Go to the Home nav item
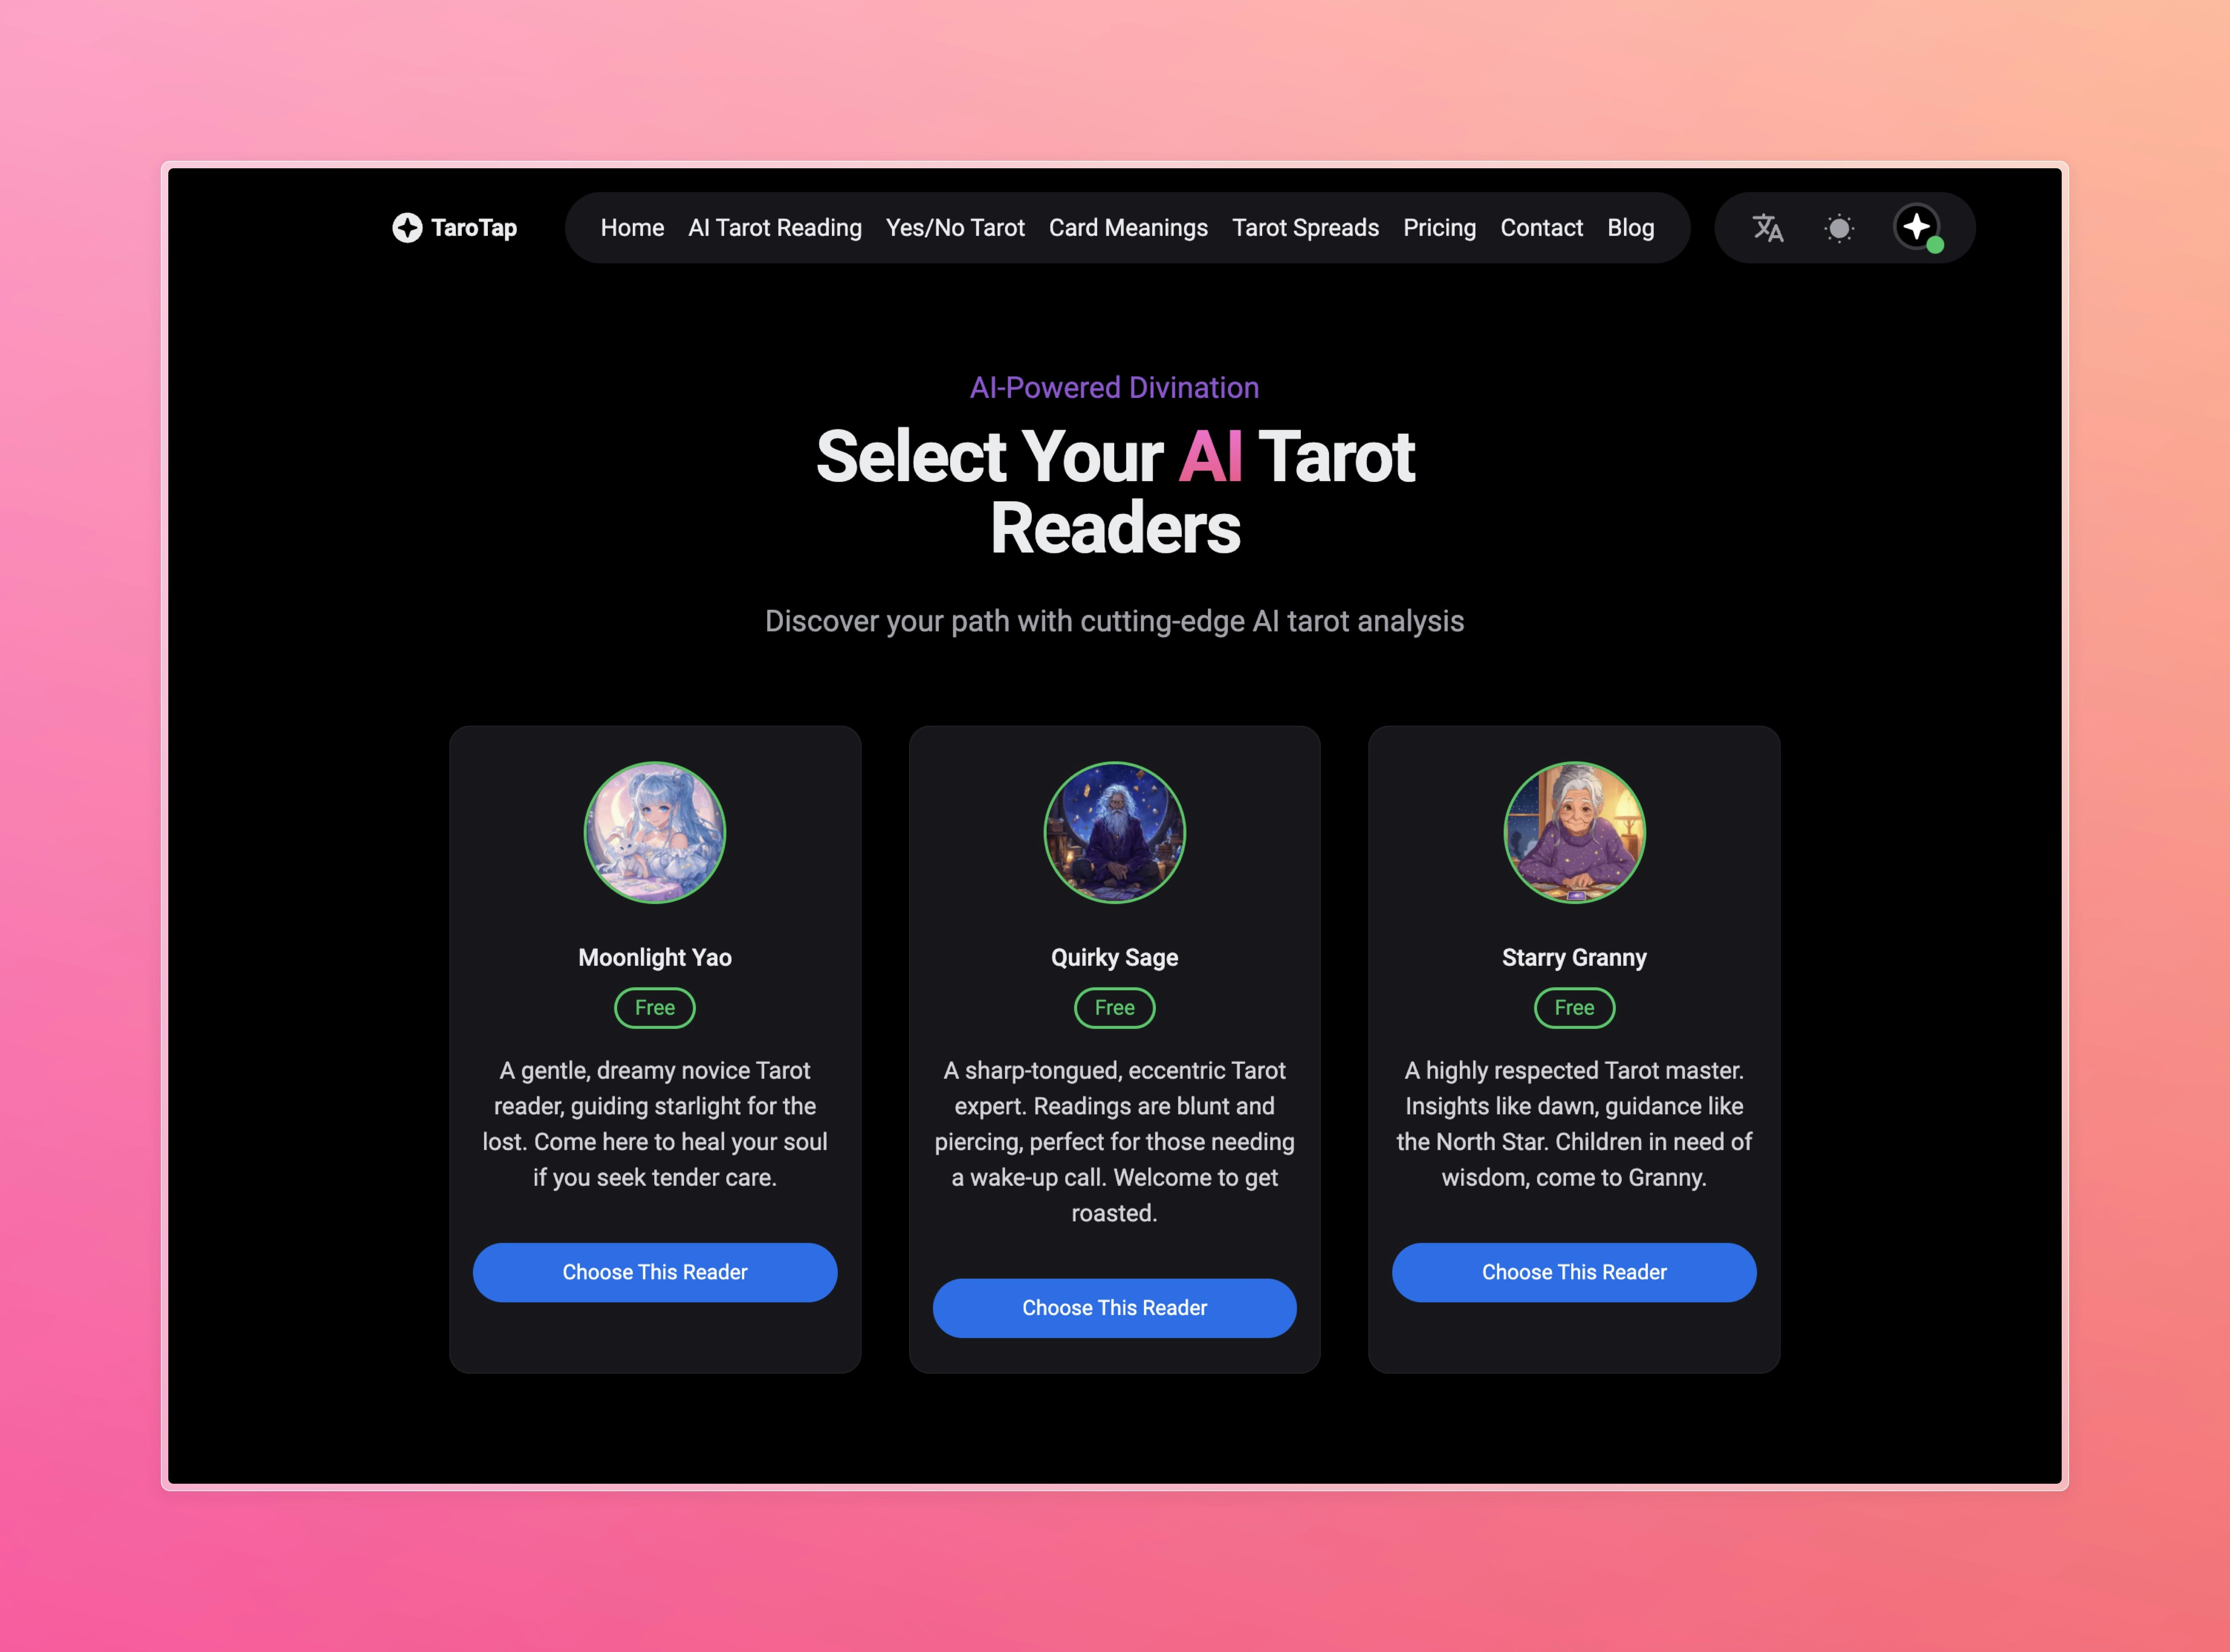 point(632,228)
